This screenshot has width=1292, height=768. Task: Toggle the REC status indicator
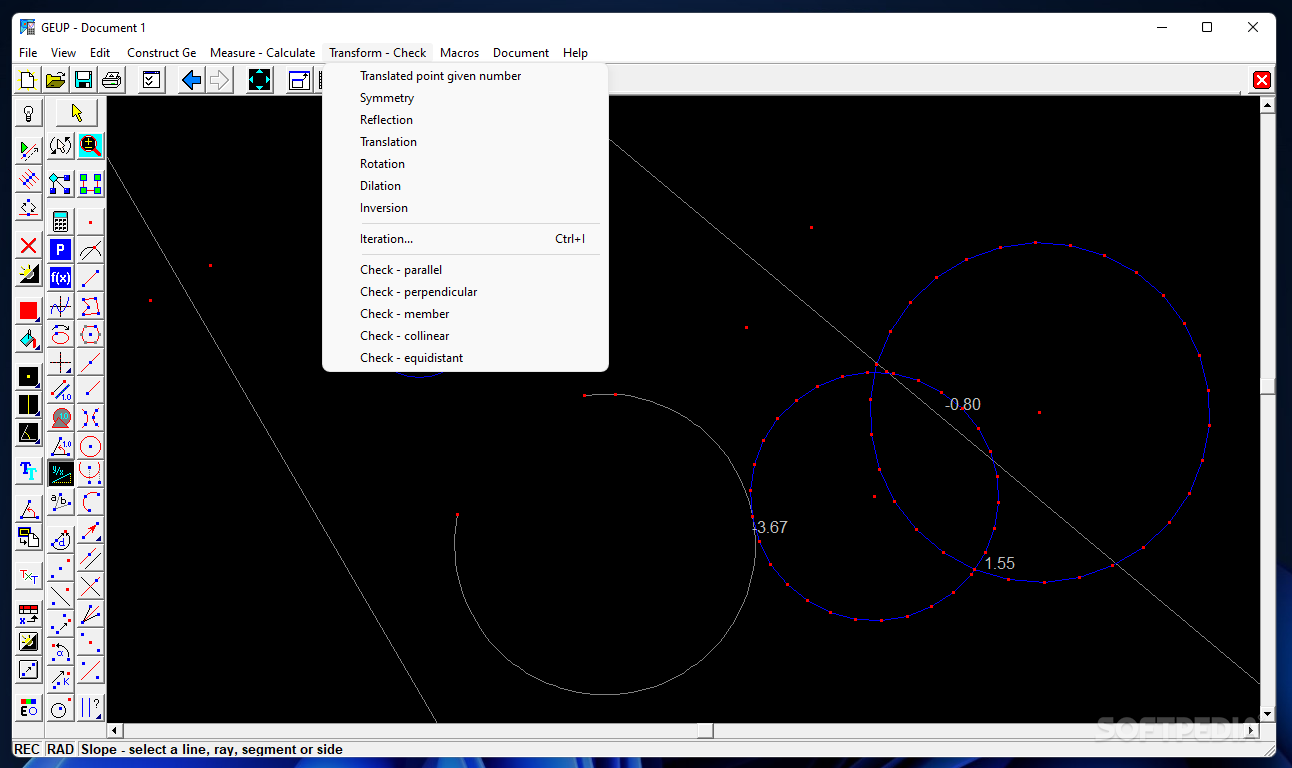coord(28,749)
